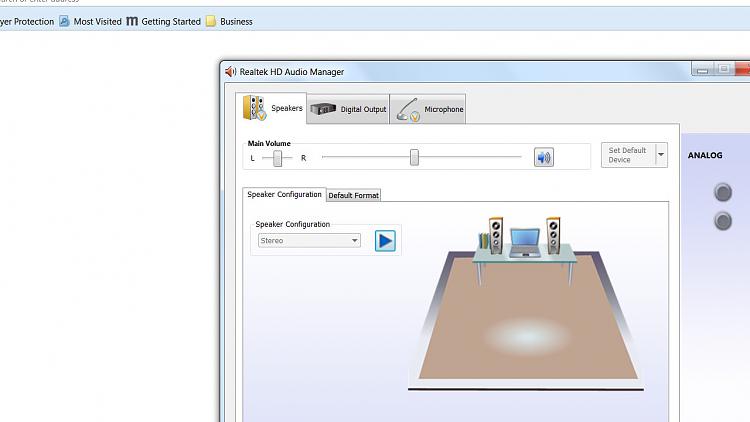Click the upper analog jack connector
This screenshot has width=750, height=422.
(723, 192)
